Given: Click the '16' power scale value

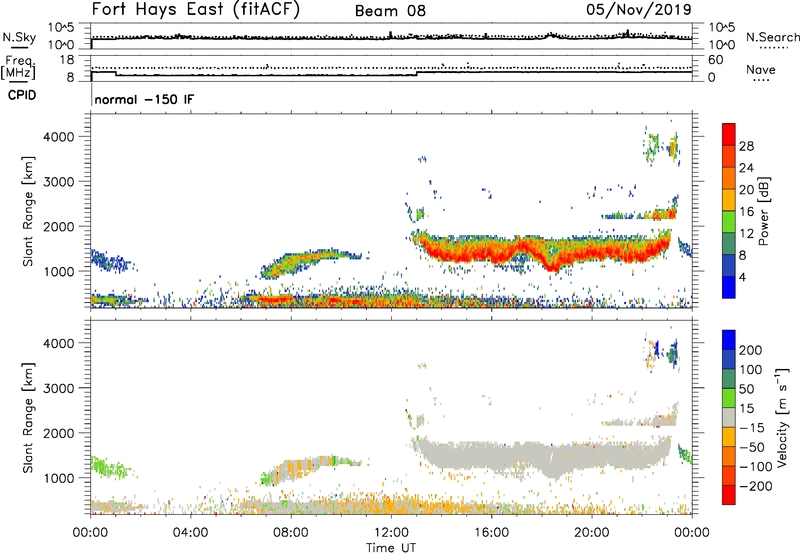Looking at the screenshot, I should [x=746, y=212].
